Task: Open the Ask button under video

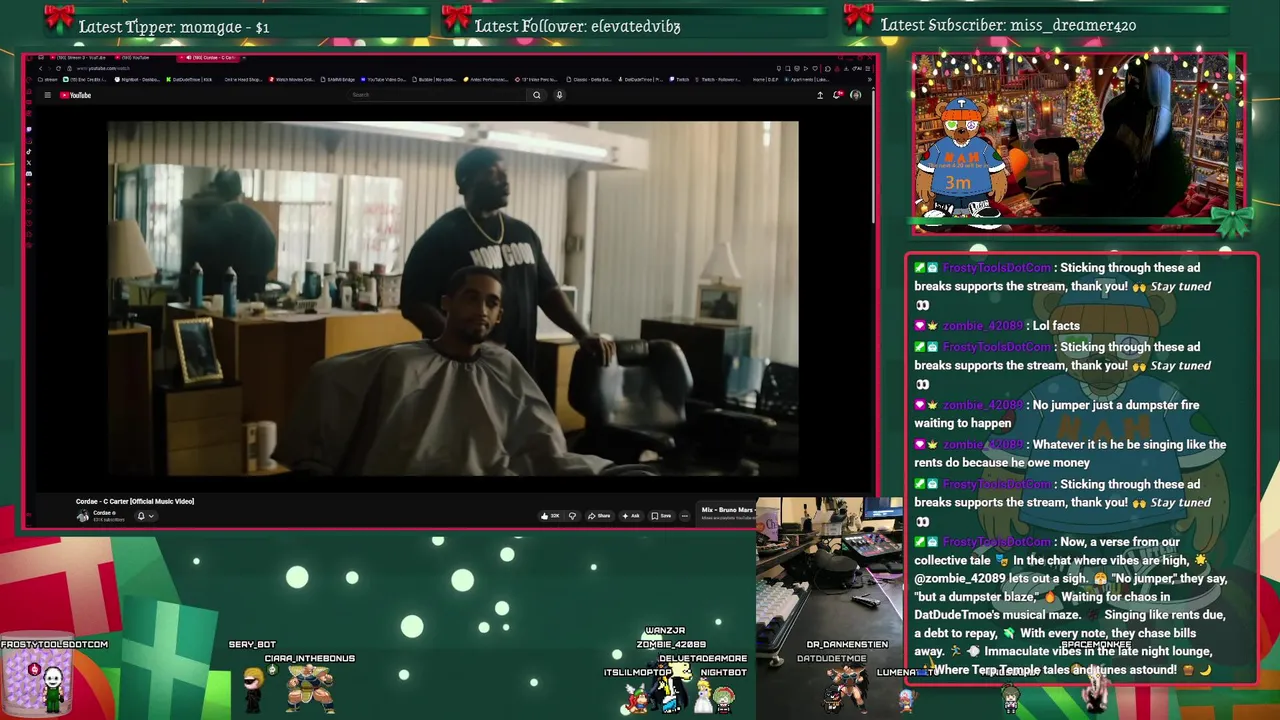Action: tap(630, 516)
